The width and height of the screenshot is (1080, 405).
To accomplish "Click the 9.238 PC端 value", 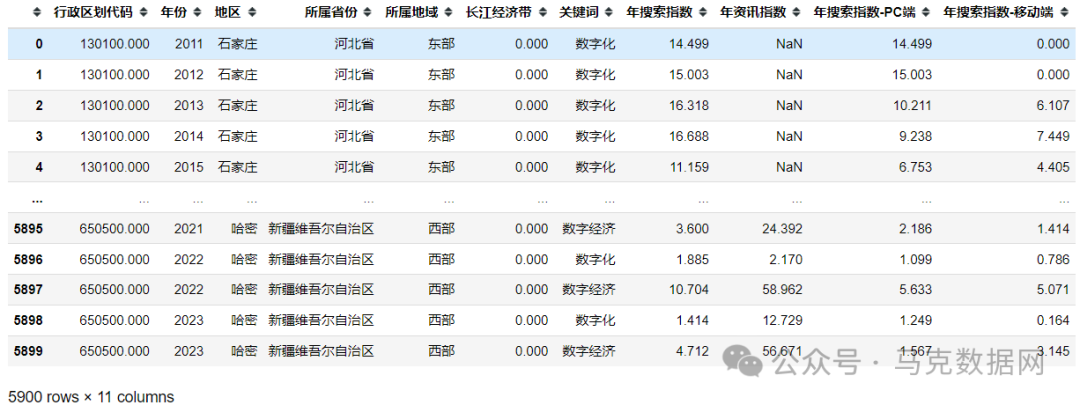I will coord(915,136).
